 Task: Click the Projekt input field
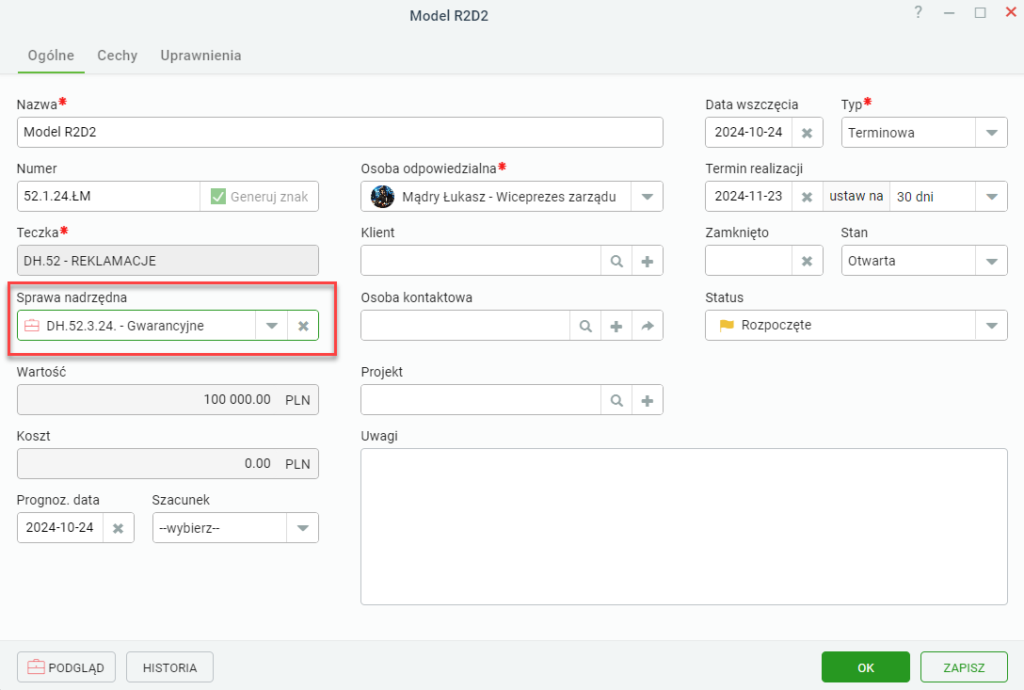point(481,400)
